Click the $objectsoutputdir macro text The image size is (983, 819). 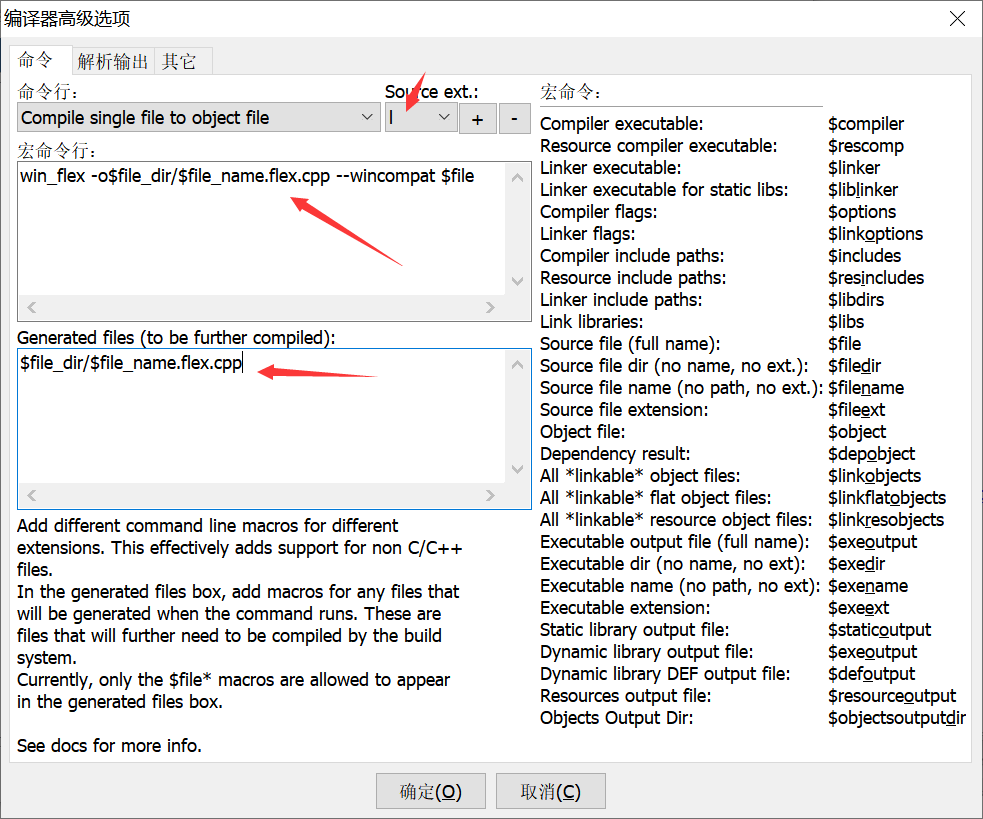click(x=897, y=718)
